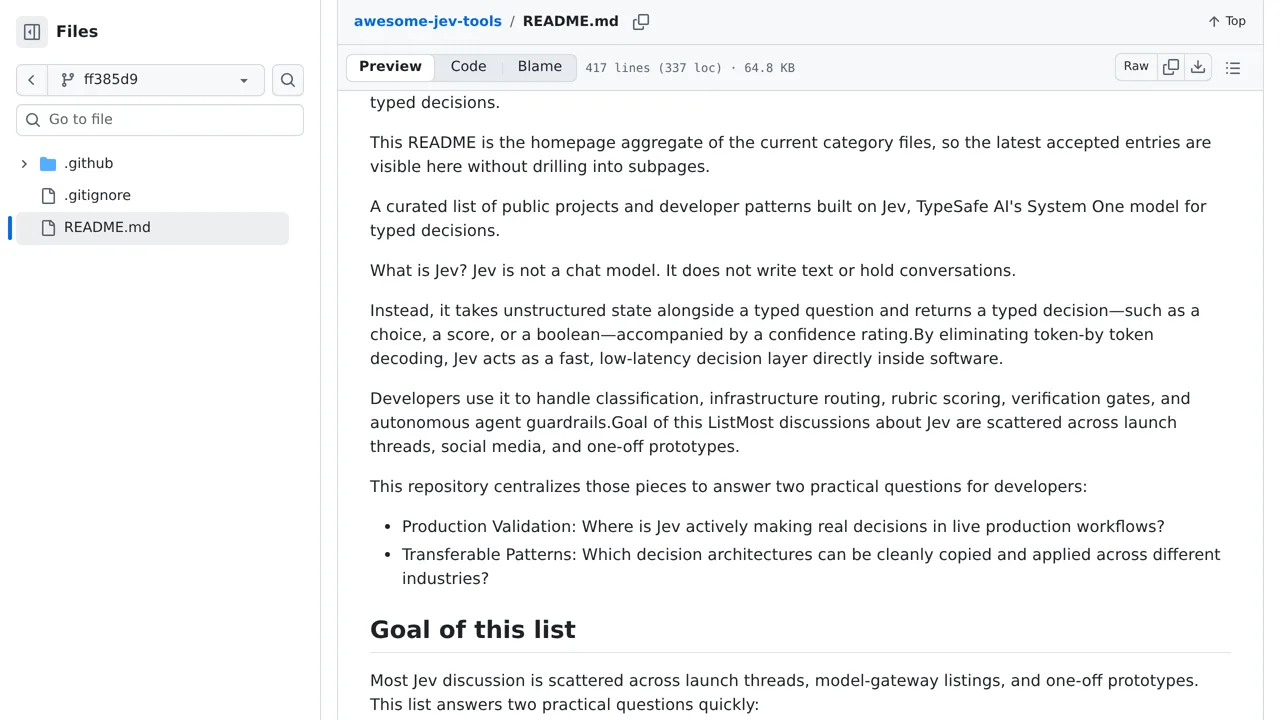Viewport: 1280px width, 720px height.
Task: Click the README.md file icon in tree
Action: [x=48, y=228]
